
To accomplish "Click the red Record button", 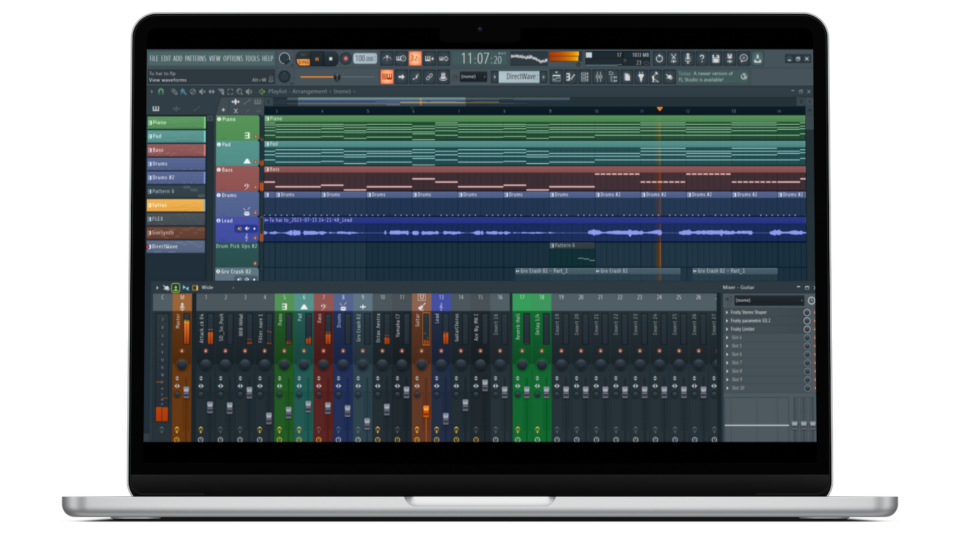I will 346,59.
